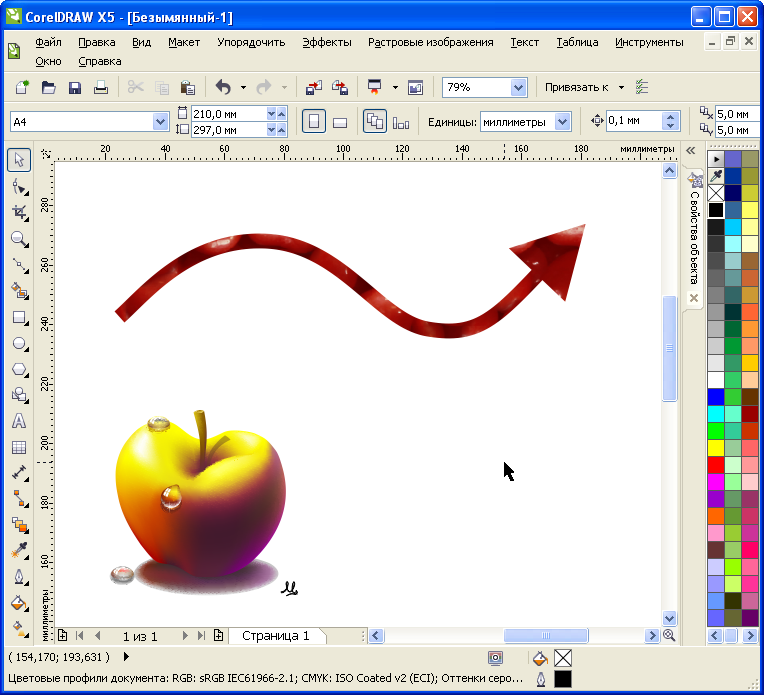Go to the first page
Viewport: 764px width, 695px height.
[80, 636]
